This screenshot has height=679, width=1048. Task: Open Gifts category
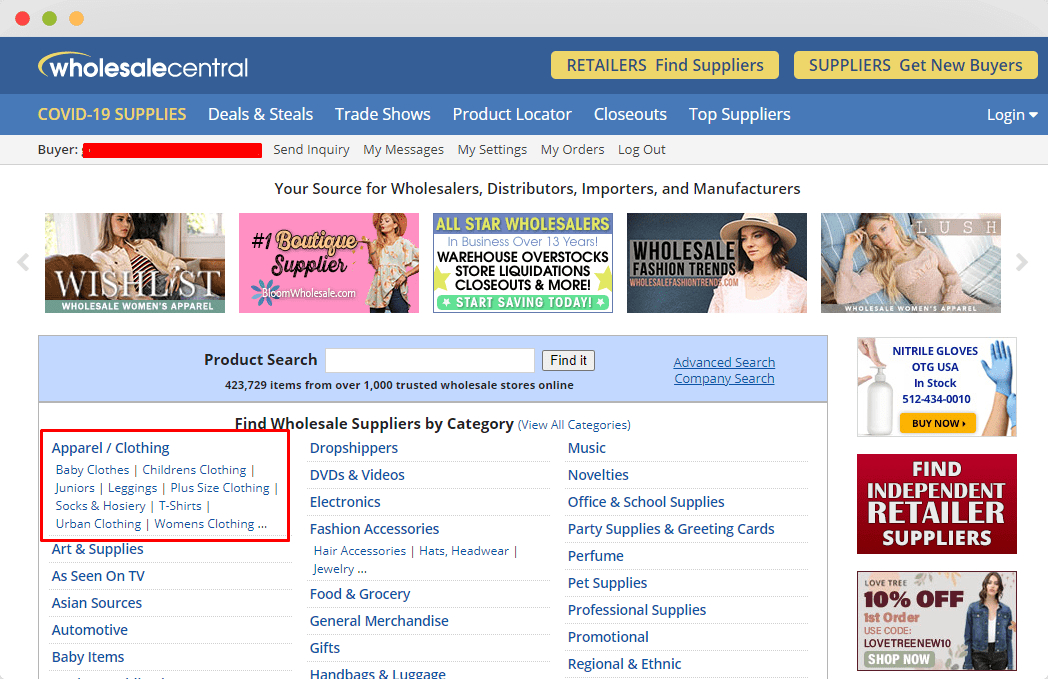coord(325,648)
